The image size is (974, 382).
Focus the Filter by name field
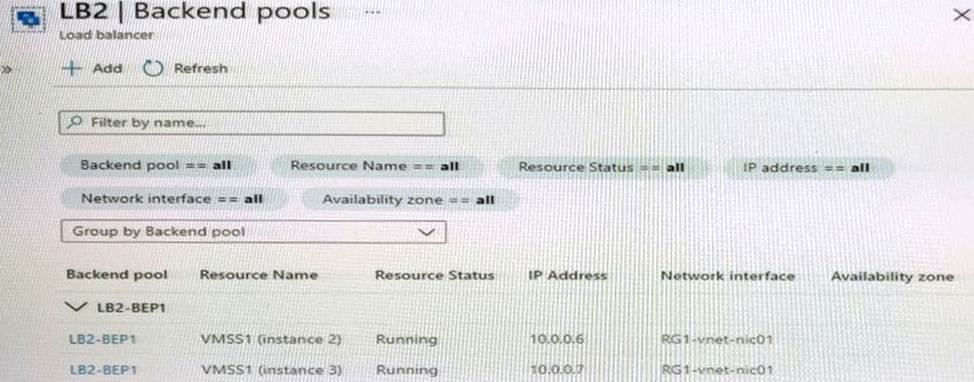coord(252,124)
